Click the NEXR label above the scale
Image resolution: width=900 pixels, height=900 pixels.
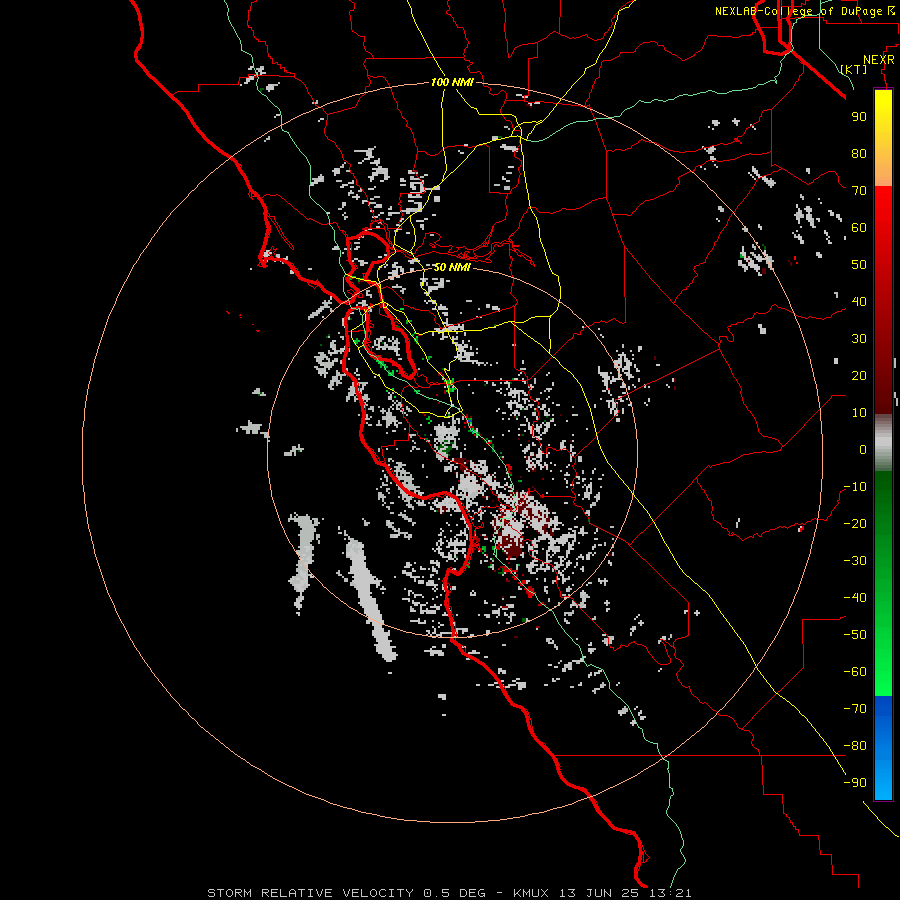pyautogui.click(x=879, y=60)
